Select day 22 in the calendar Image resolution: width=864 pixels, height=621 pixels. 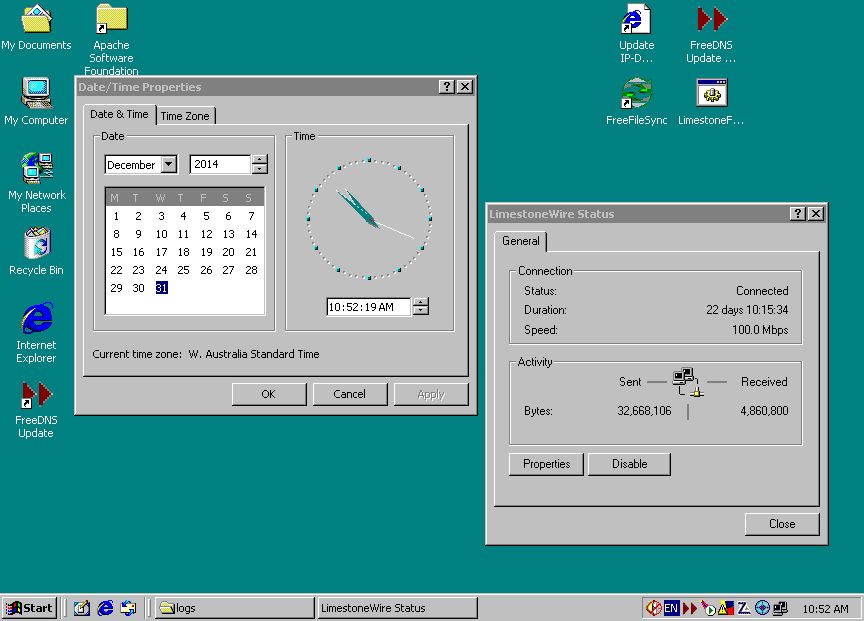(x=116, y=270)
